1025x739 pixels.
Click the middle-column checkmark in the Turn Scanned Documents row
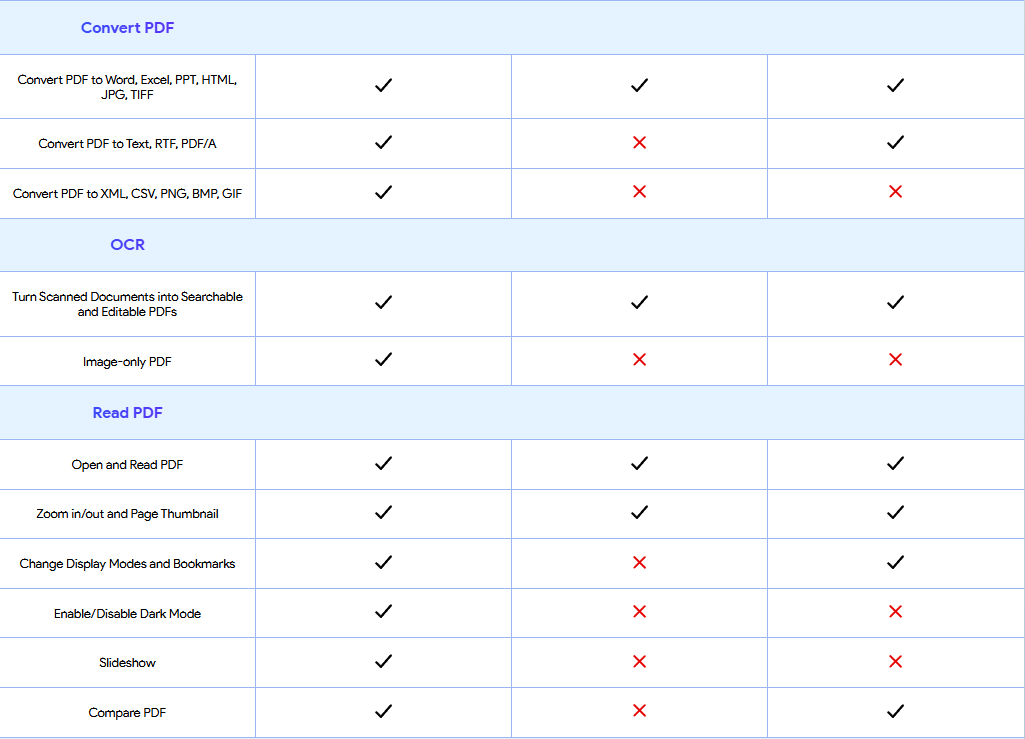click(639, 302)
